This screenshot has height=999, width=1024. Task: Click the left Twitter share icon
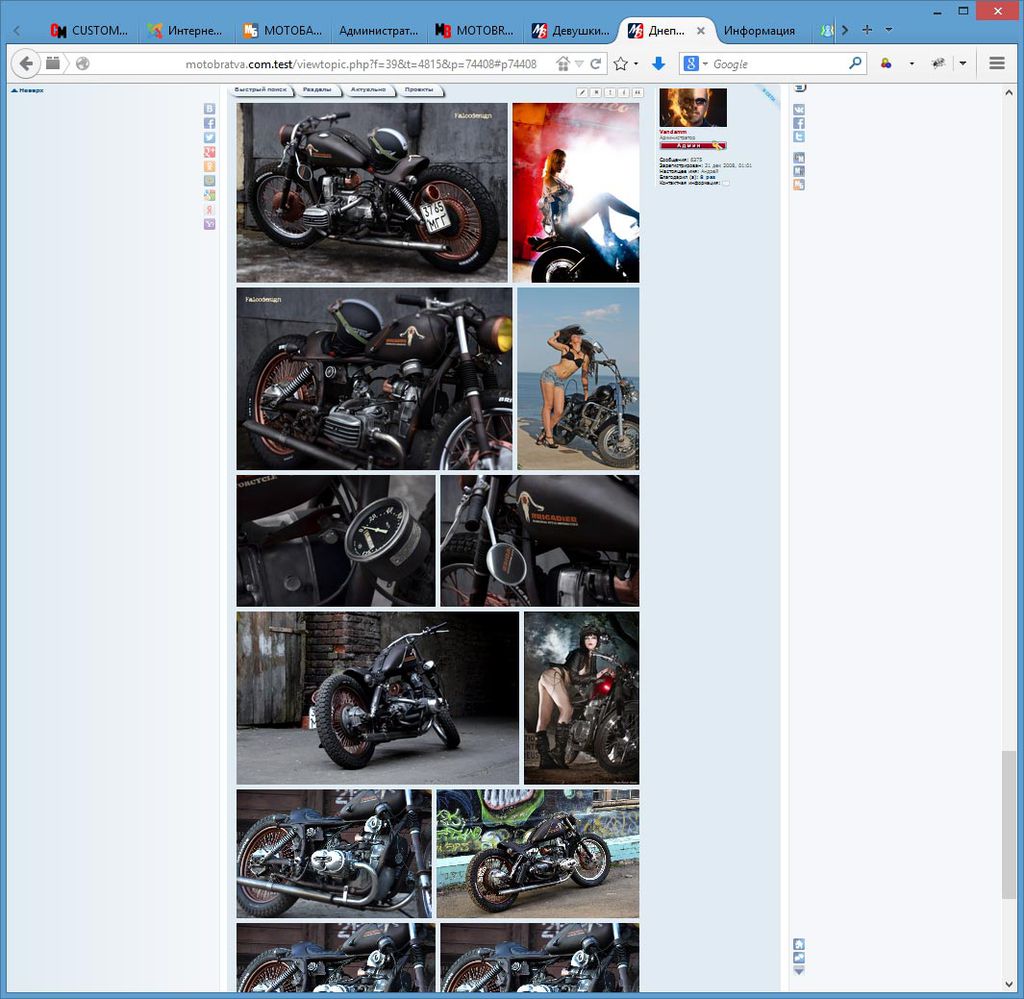coord(210,138)
